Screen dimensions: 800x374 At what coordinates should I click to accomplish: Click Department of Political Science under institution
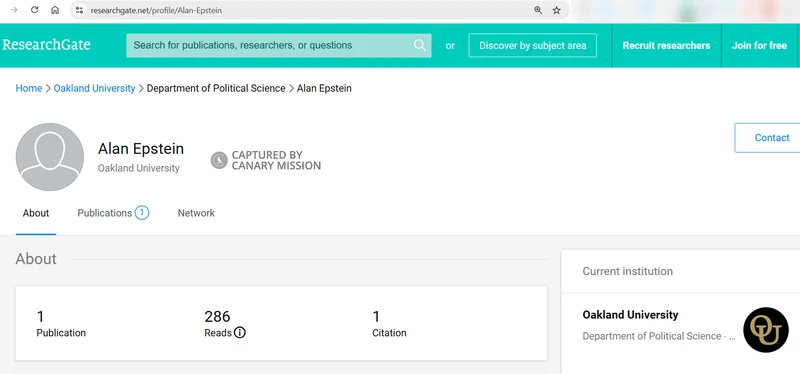tap(659, 336)
